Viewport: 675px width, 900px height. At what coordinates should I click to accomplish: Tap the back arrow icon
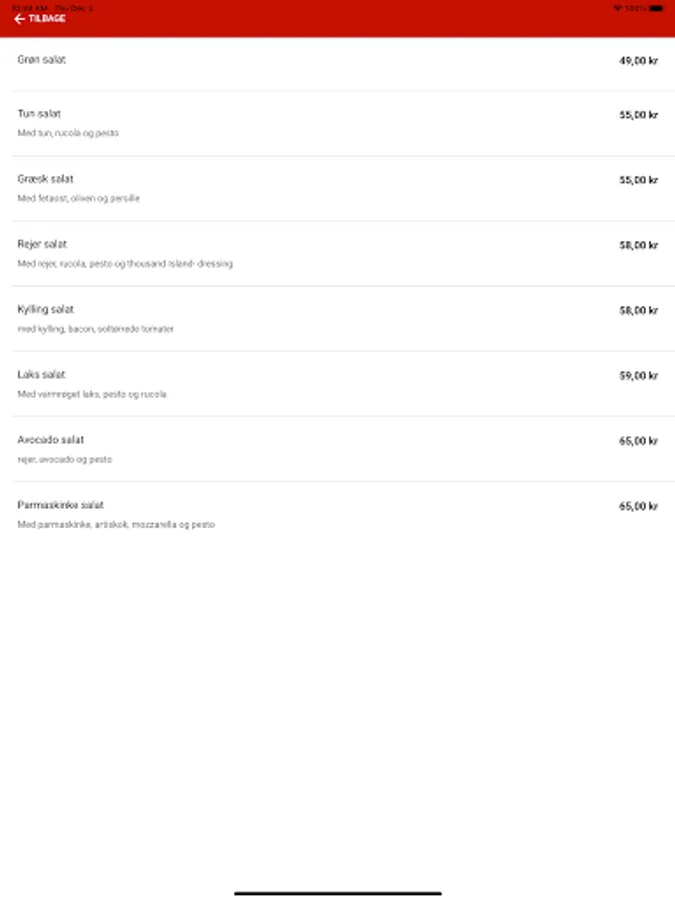19,19
